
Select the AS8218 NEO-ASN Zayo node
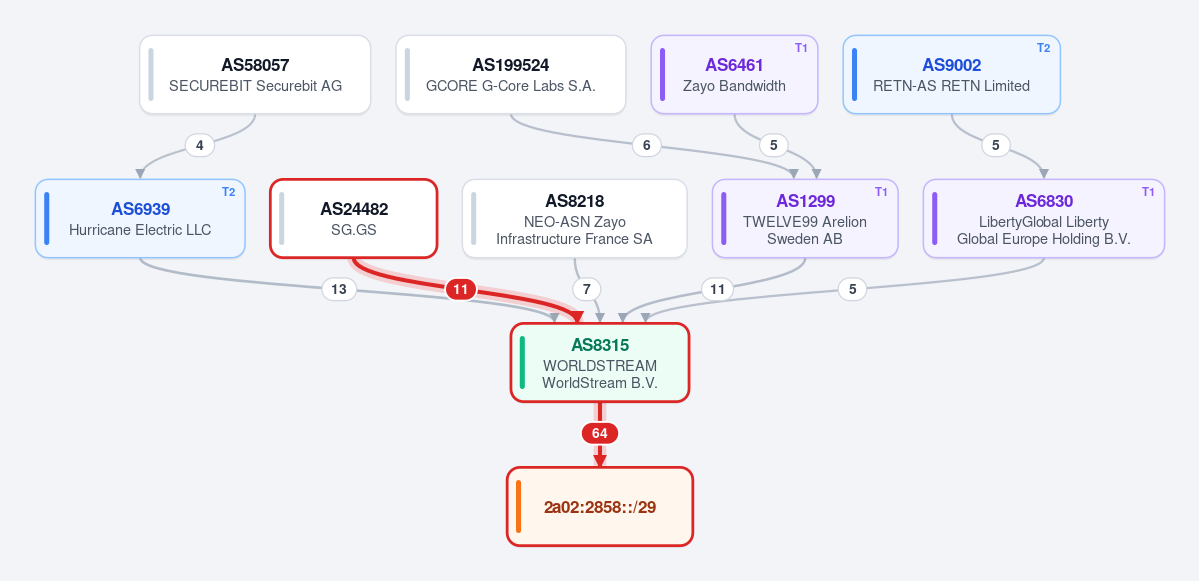[x=574, y=219]
